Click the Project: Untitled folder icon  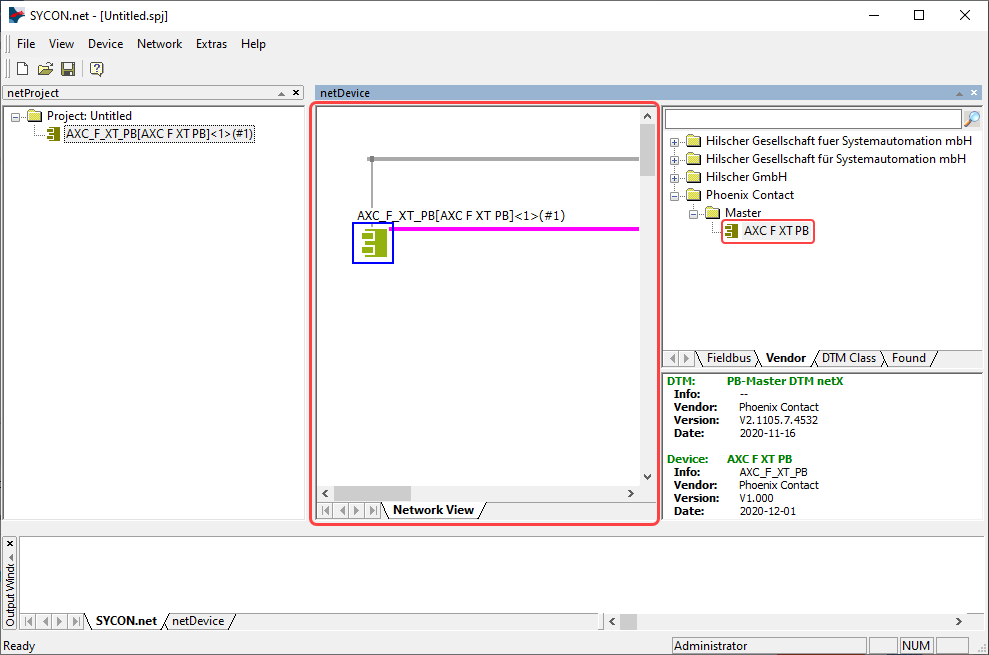[35, 115]
